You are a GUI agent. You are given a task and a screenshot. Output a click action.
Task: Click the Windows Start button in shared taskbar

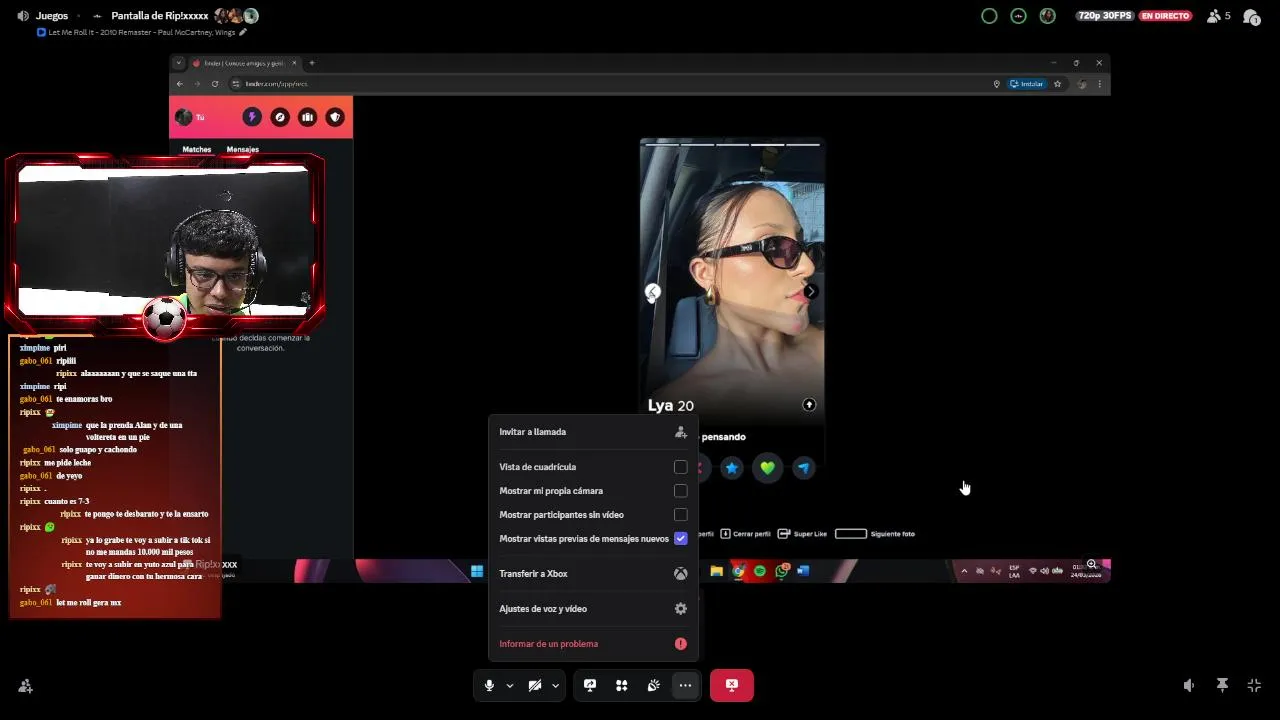click(x=477, y=572)
